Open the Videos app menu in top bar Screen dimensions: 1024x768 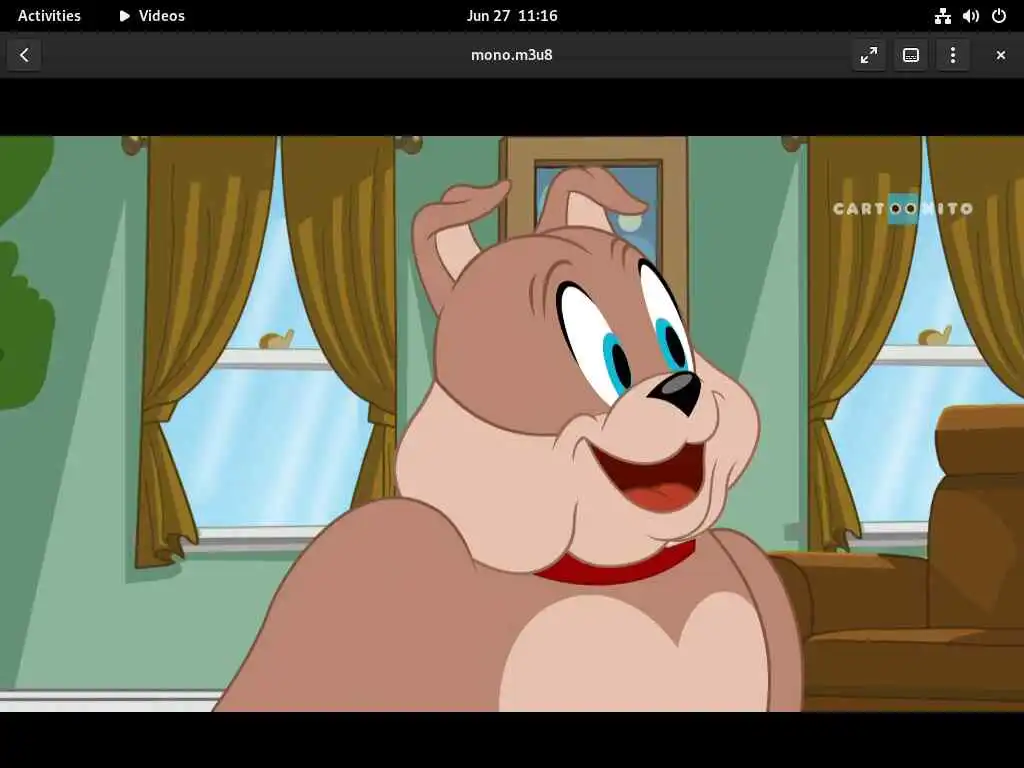[152, 16]
